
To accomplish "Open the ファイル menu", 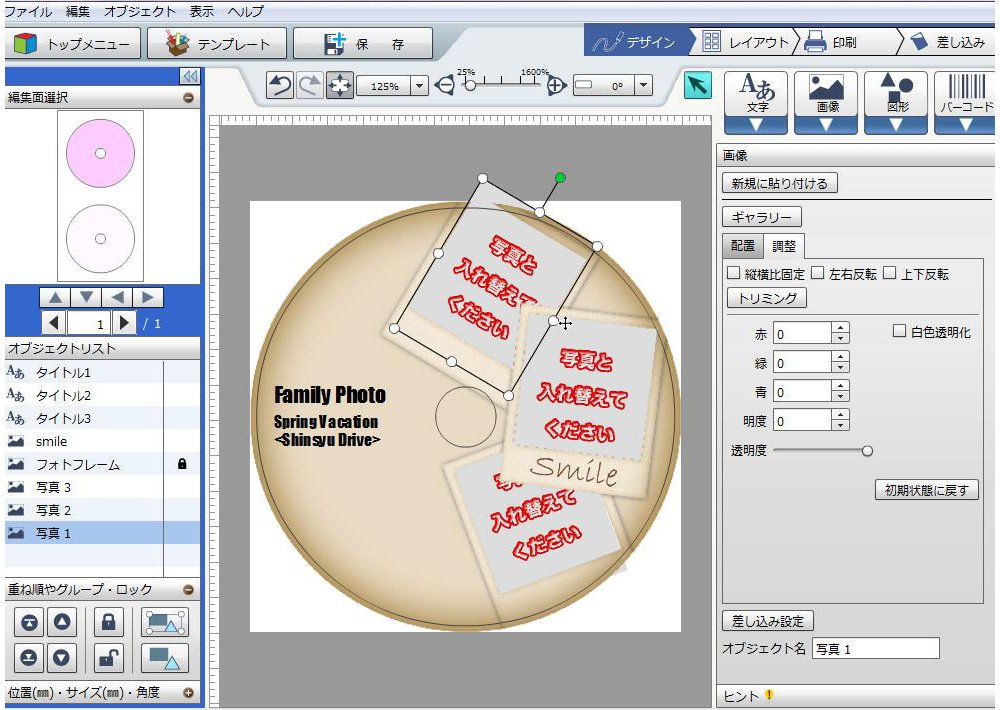I will (x=29, y=12).
